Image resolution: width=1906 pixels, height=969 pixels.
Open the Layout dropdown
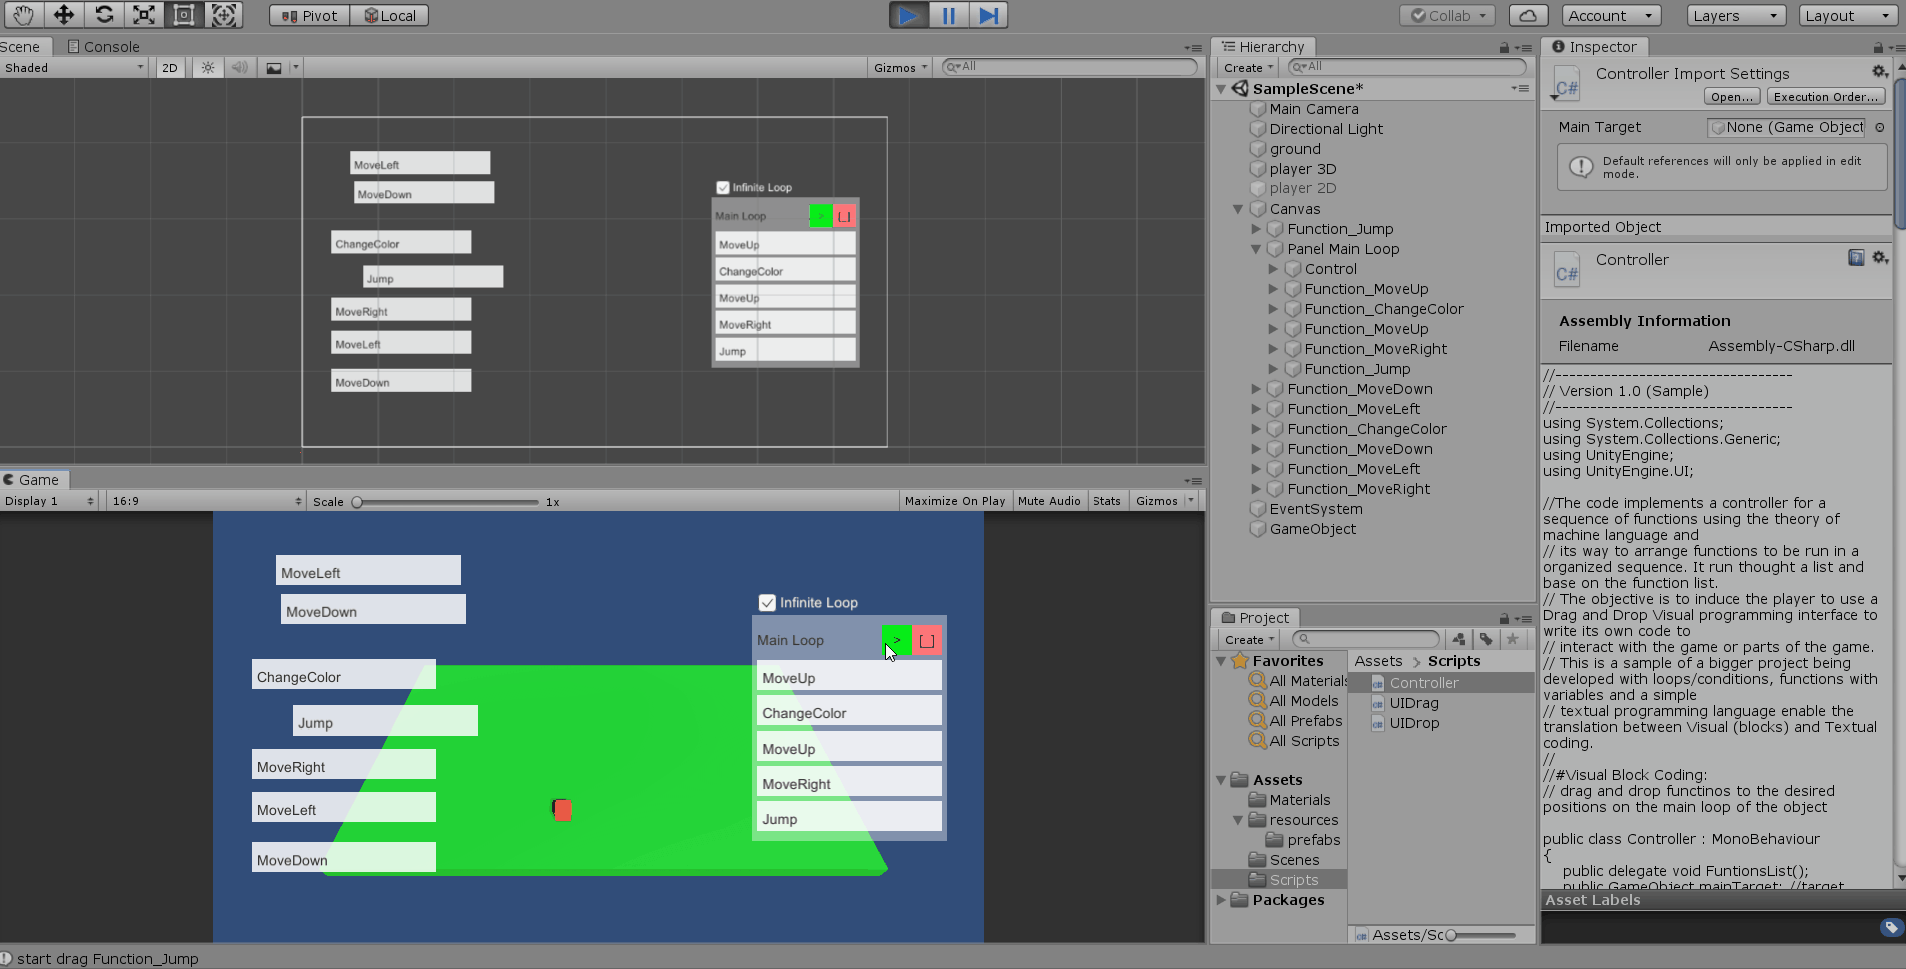pos(1849,16)
